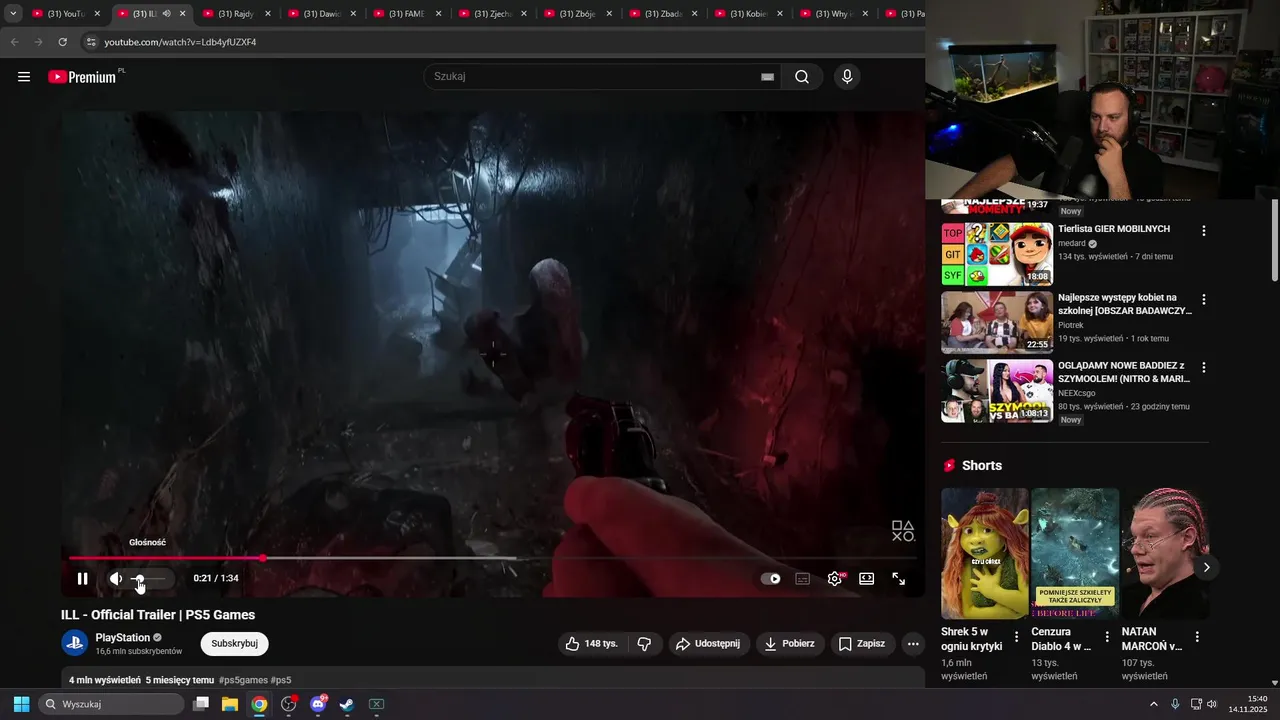The width and height of the screenshot is (1280, 720).
Task: Switch to theater mode view
Action: point(866,578)
